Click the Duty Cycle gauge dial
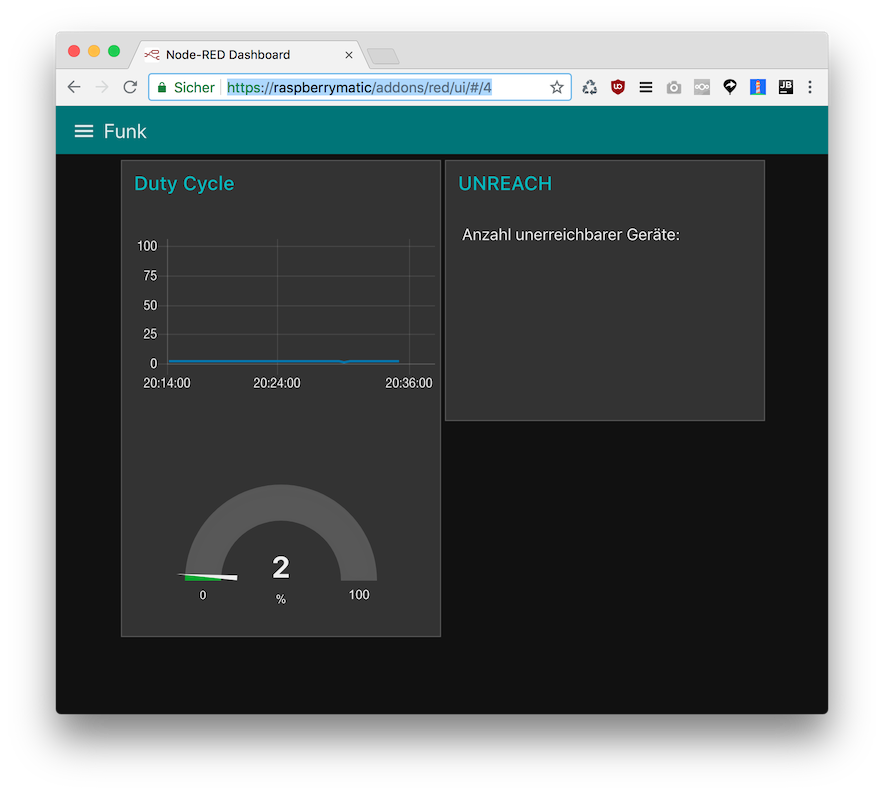Viewport: 884px width, 794px height. pos(281,533)
